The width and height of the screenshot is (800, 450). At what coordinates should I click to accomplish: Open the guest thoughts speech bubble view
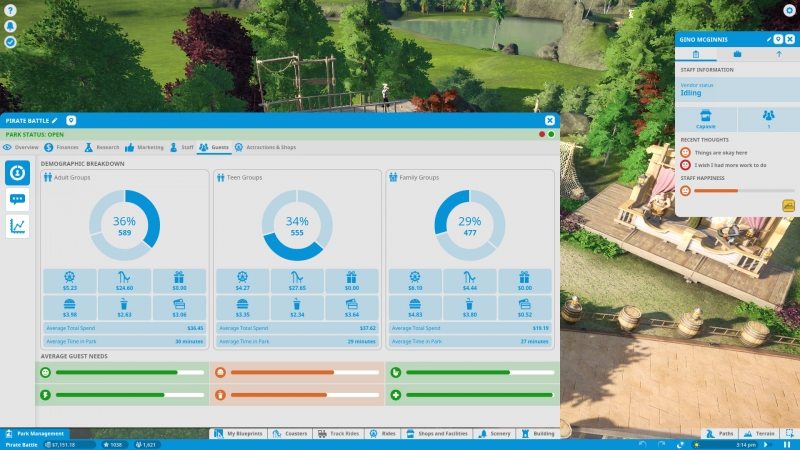[x=17, y=199]
